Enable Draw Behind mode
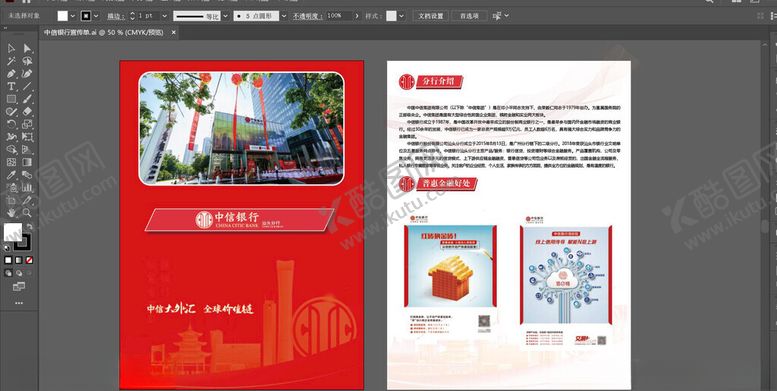The width and height of the screenshot is (777, 391). point(19,273)
